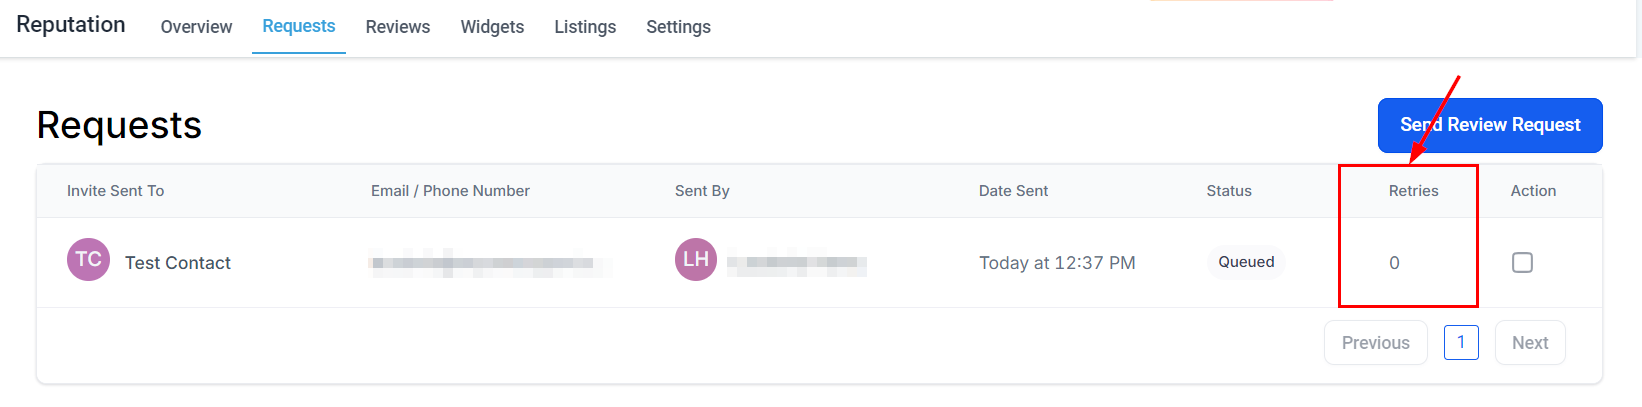This screenshot has width=1642, height=407.
Task: Click the Today at 12:37 PM date
Action: pyautogui.click(x=1057, y=263)
